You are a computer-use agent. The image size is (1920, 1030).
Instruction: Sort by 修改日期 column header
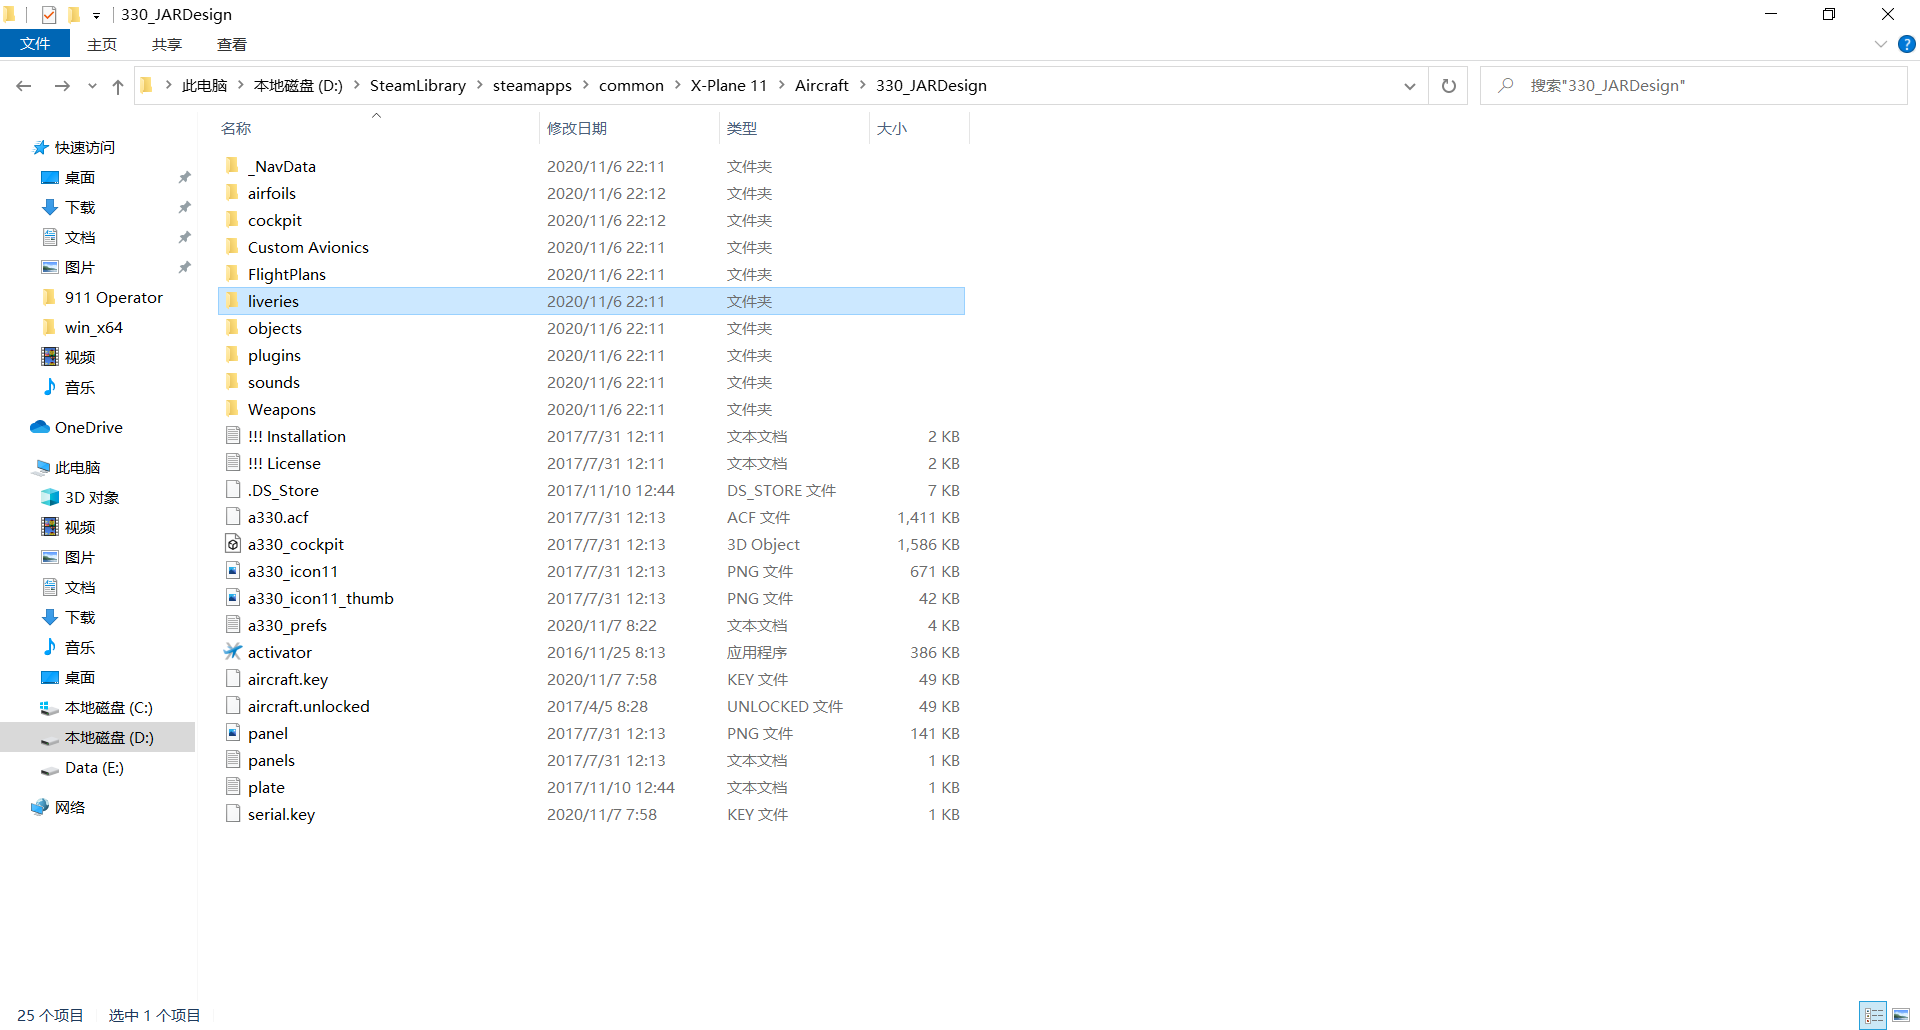point(577,129)
